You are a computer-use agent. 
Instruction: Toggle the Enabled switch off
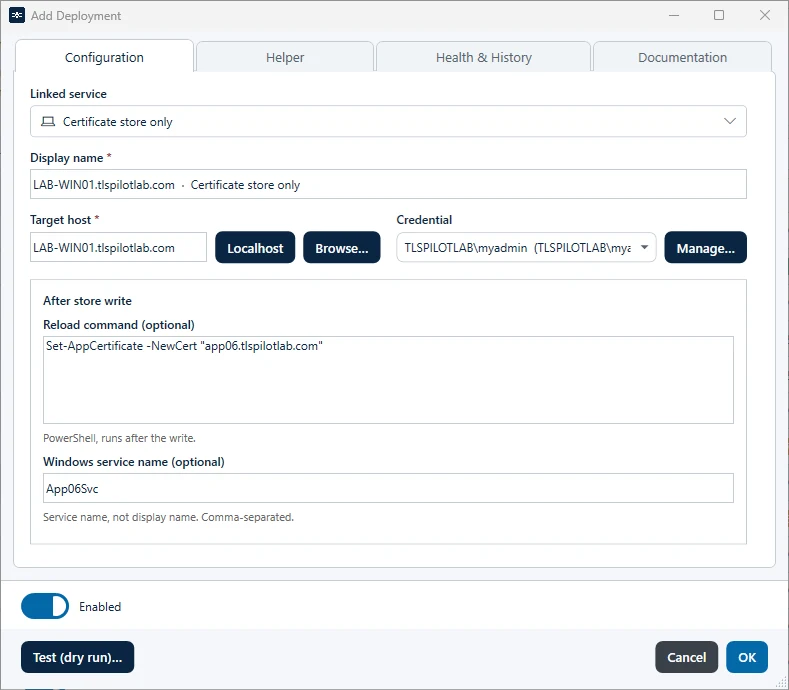(x=45, y=606)
